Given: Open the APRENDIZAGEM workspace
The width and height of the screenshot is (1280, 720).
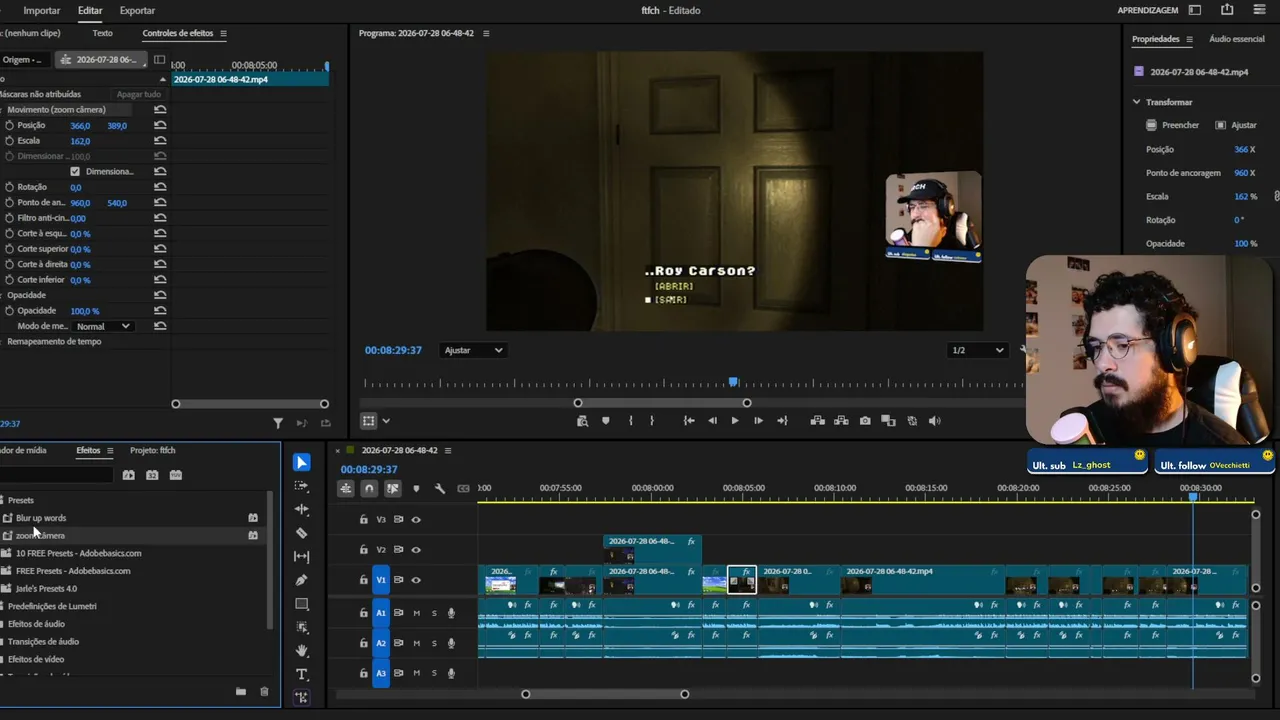Looking at the screenshot, I should tap(1148, 10).
